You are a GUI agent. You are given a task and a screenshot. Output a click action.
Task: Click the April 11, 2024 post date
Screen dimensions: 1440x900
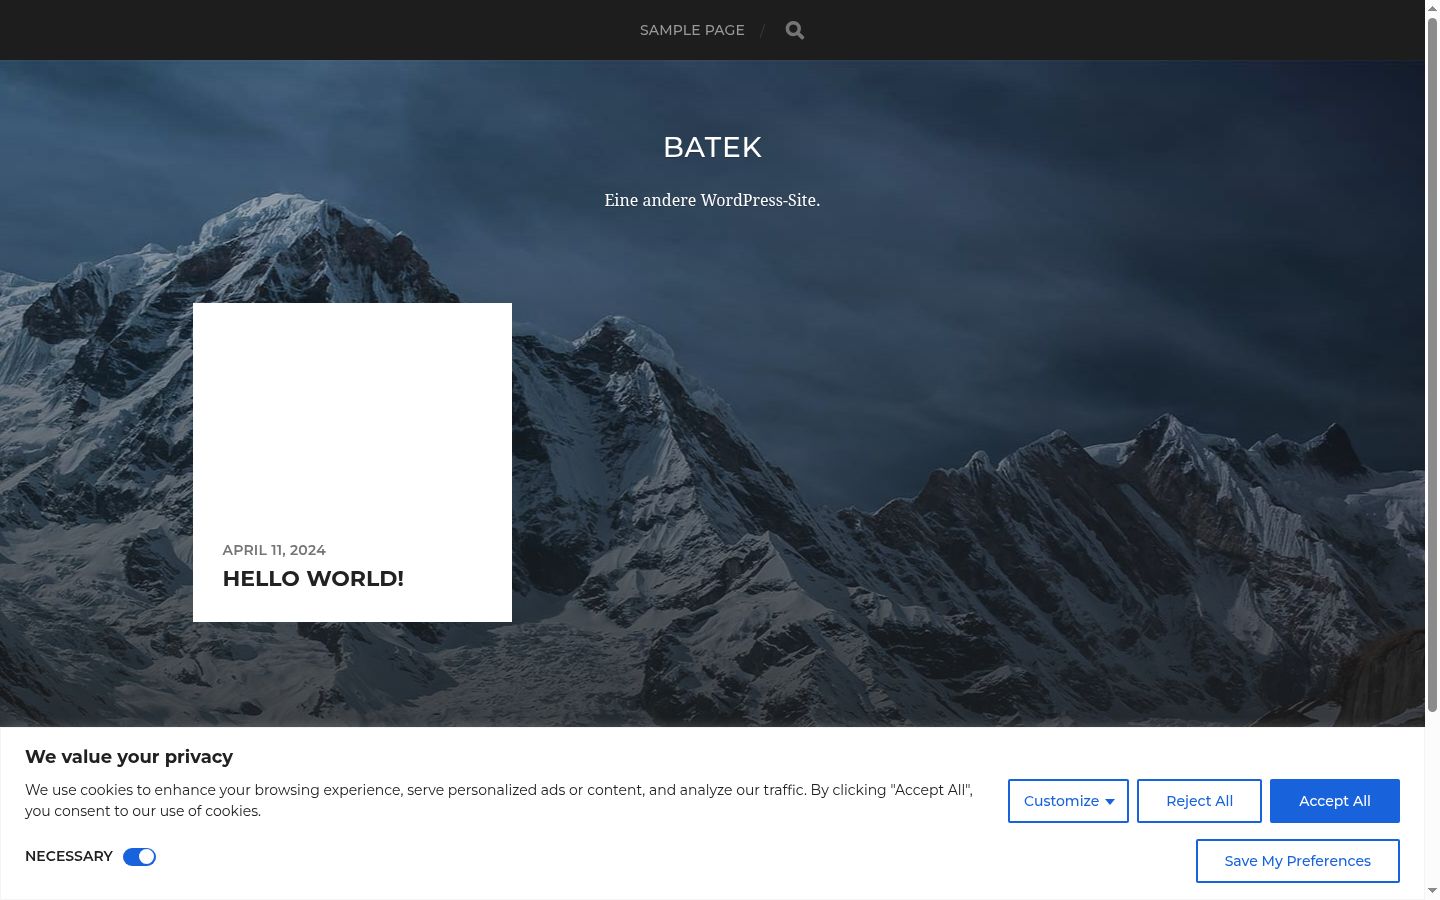click(x=274, y=550)
